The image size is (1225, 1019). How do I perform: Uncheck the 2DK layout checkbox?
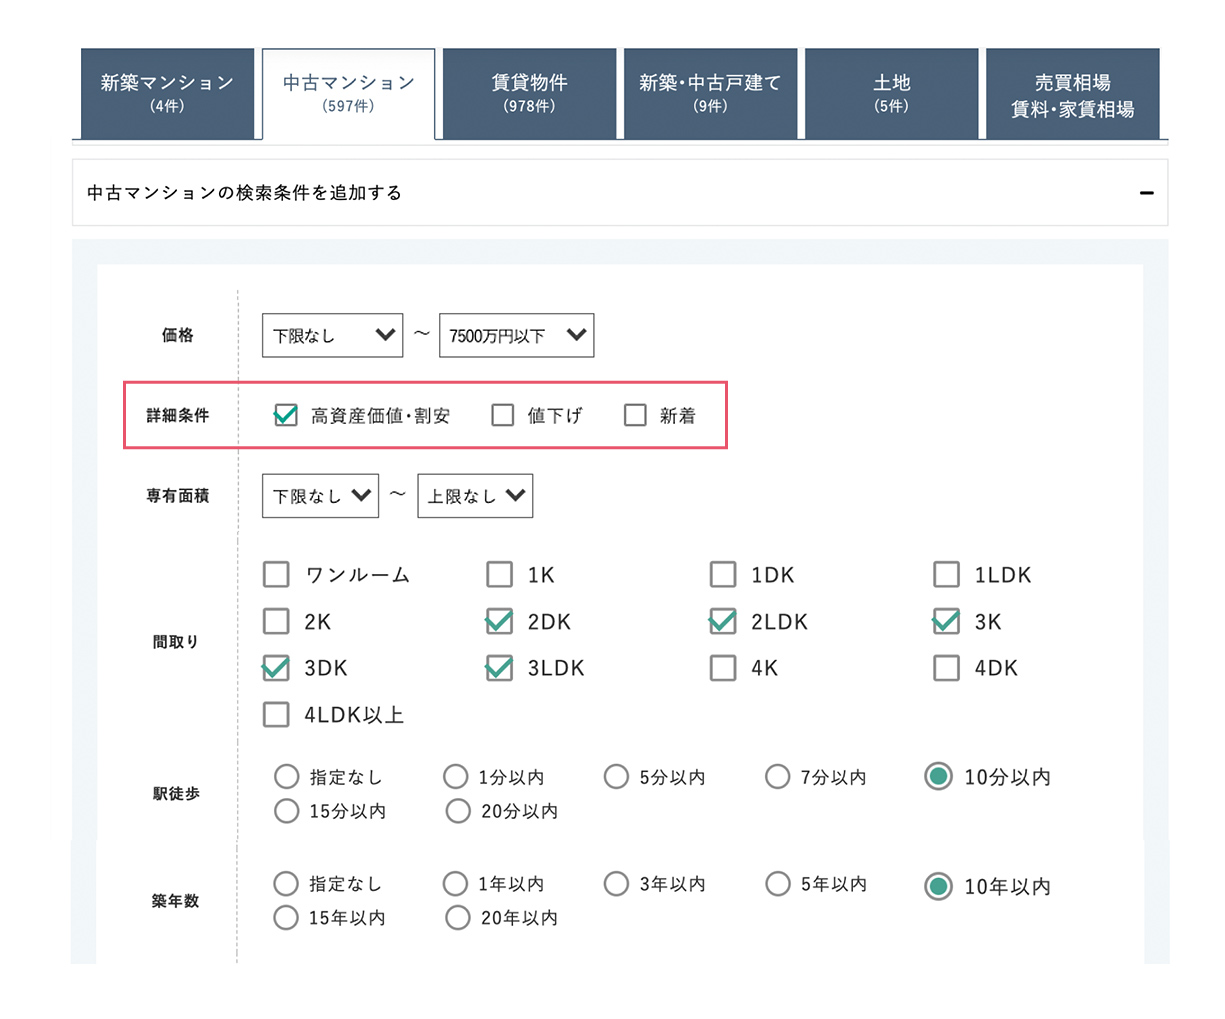499,622
